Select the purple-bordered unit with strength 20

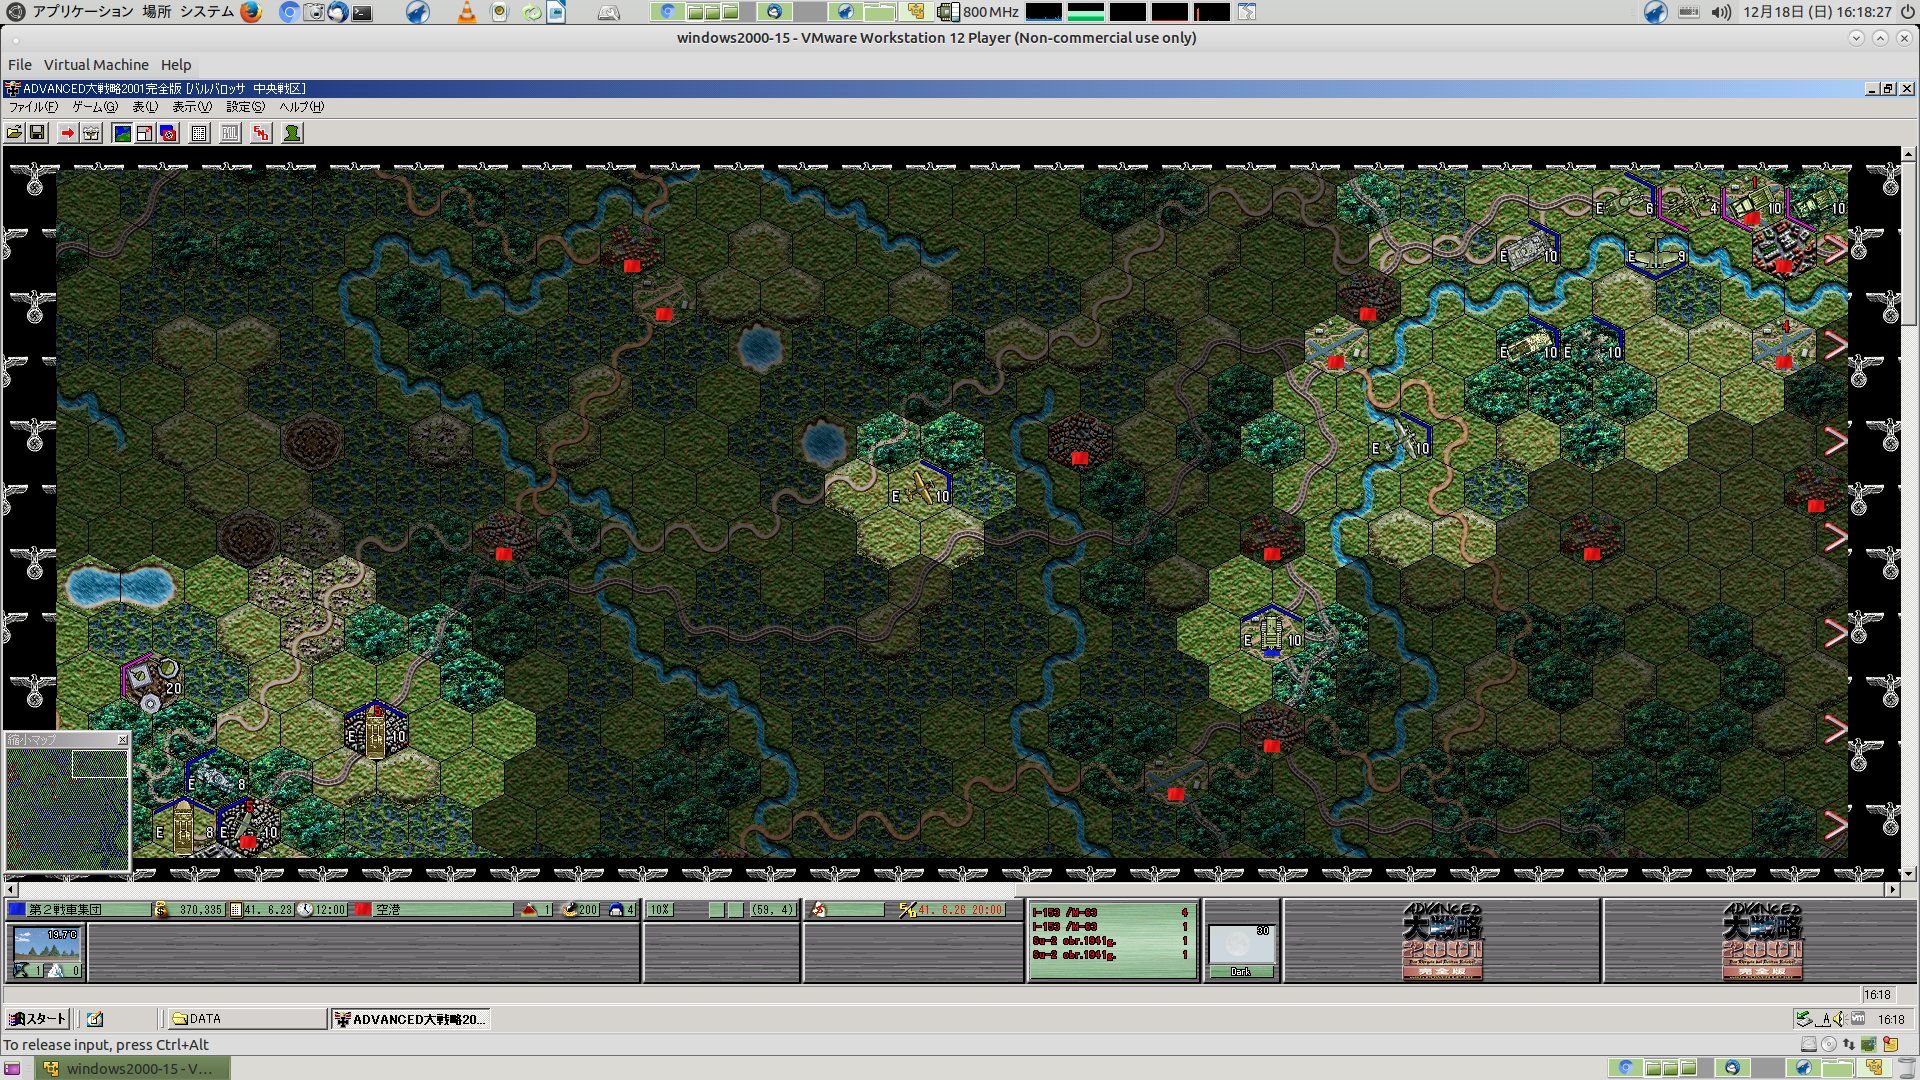click(151, 682)
